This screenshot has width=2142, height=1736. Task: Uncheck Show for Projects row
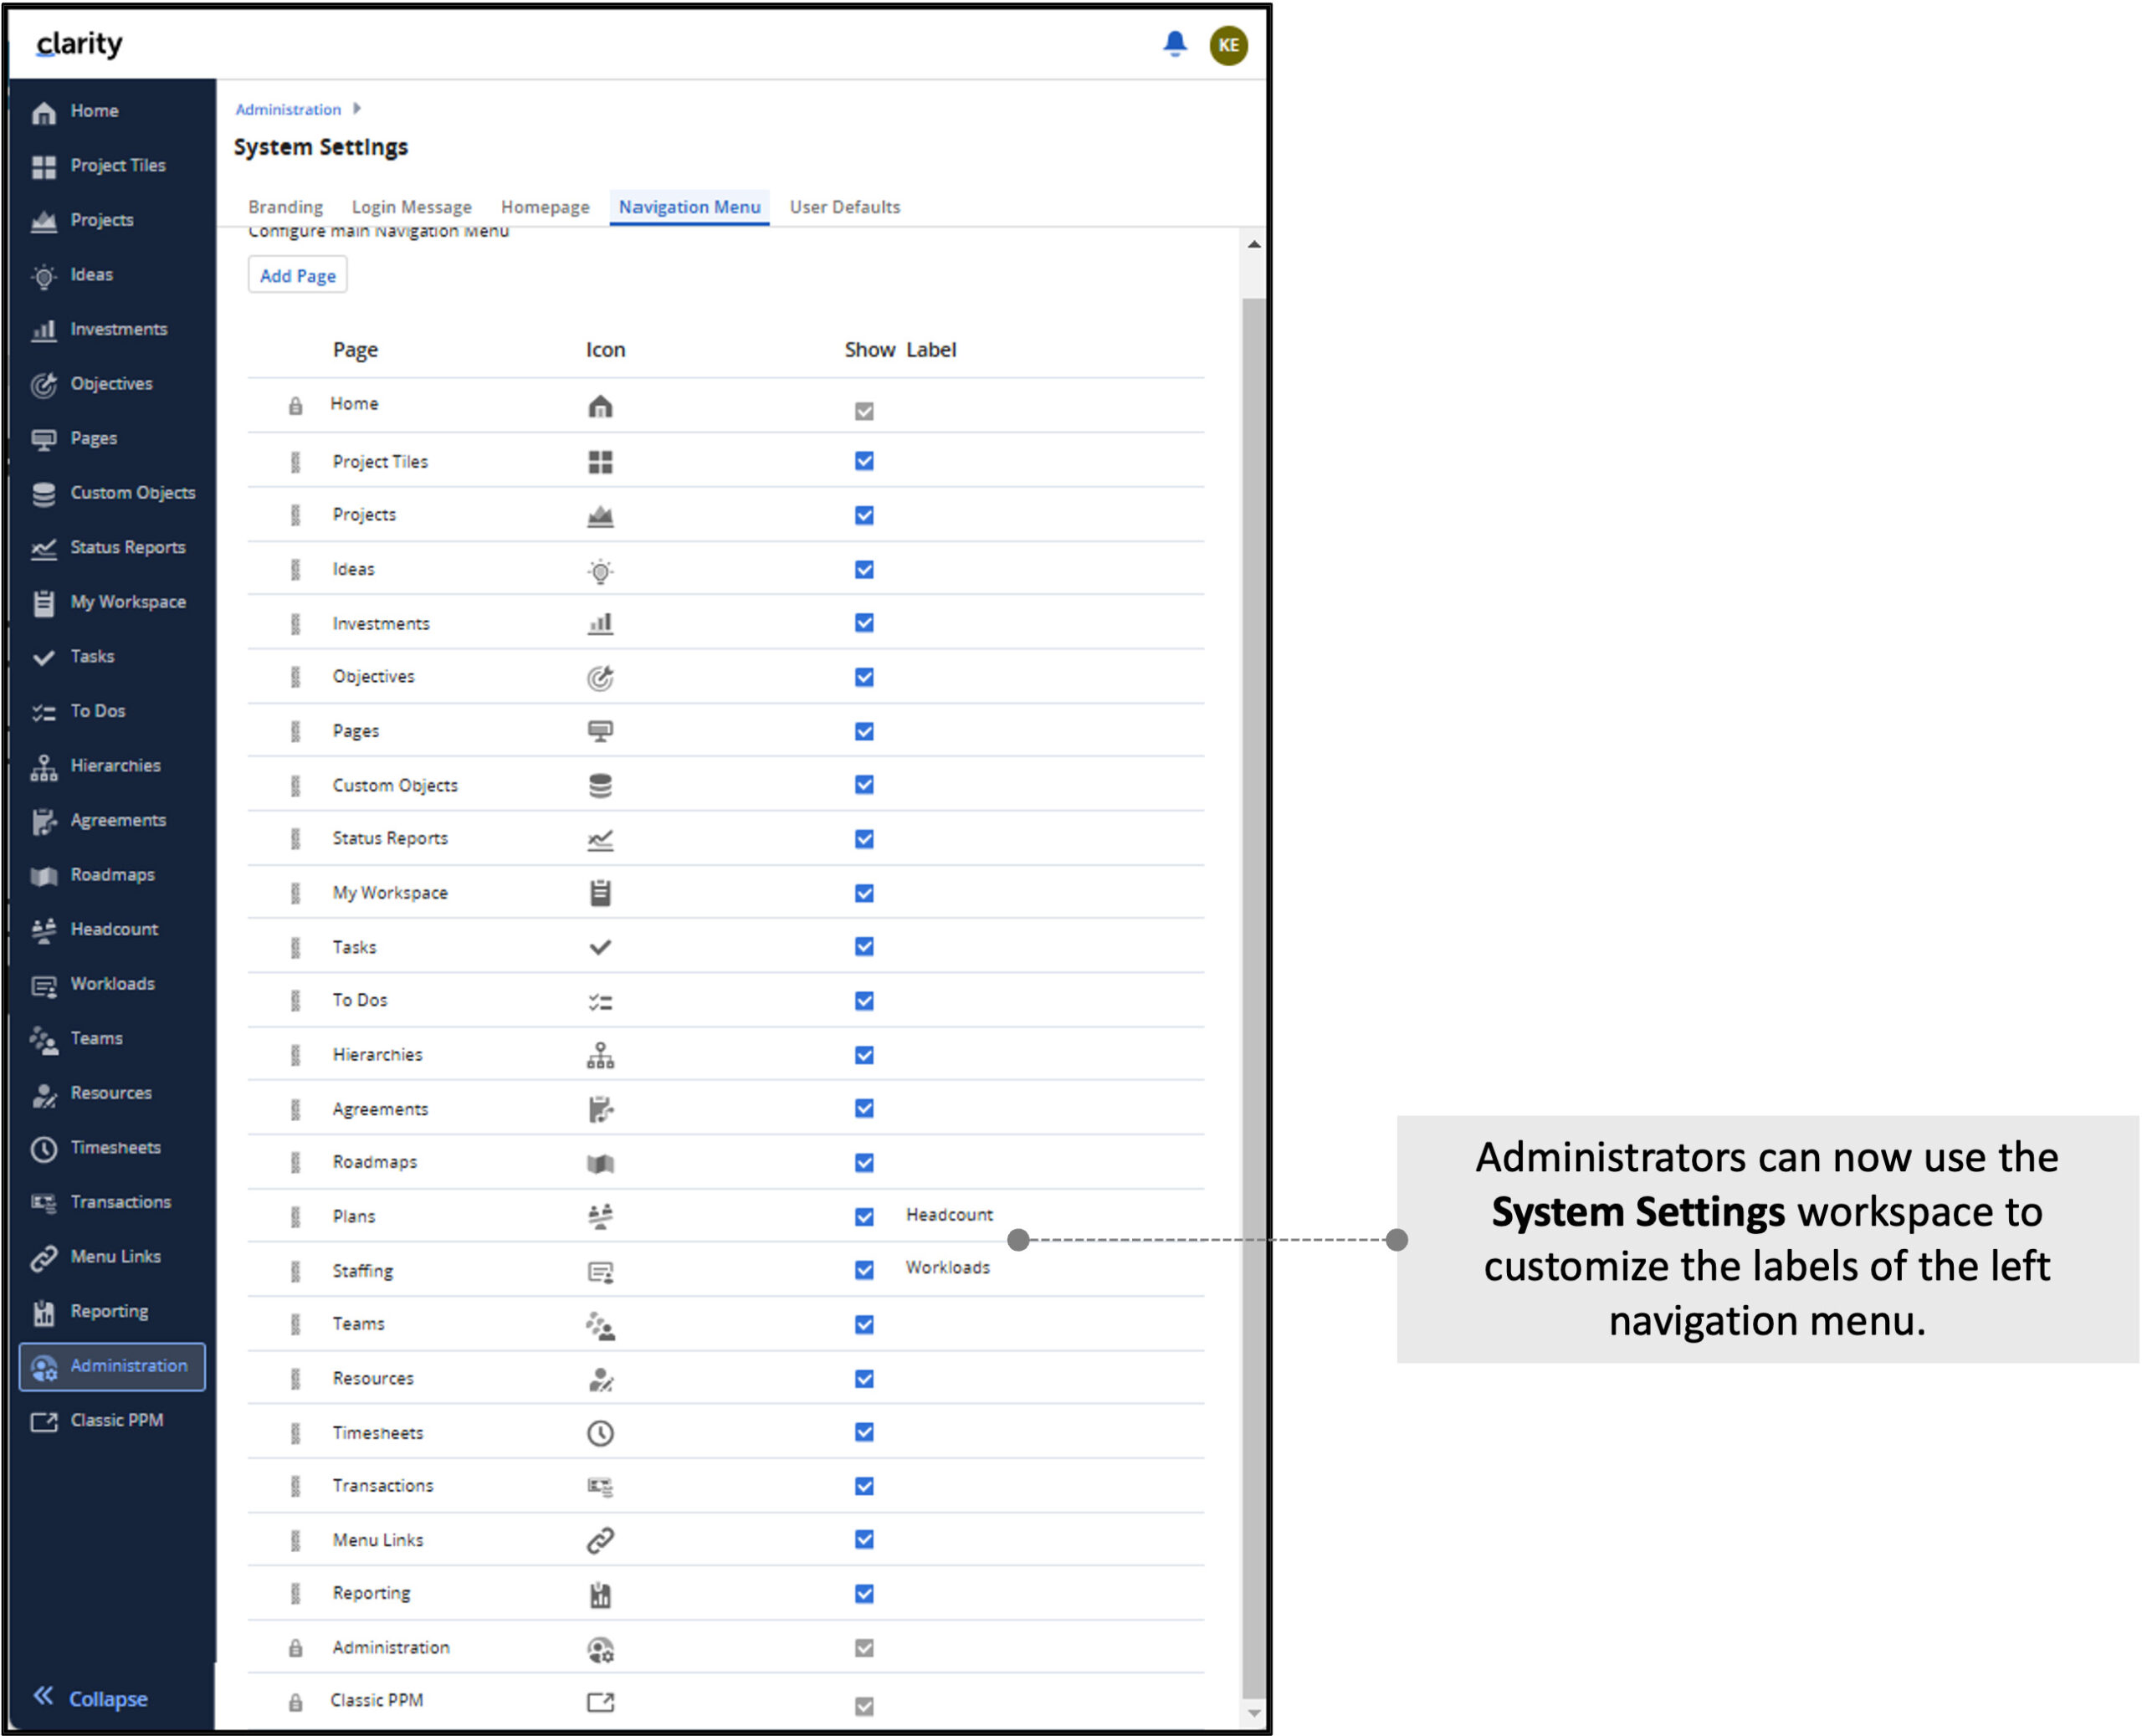pos(864,515)
